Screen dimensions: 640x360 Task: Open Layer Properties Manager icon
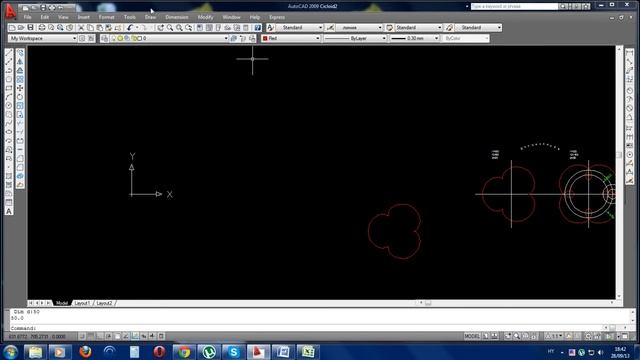[105, 38]
